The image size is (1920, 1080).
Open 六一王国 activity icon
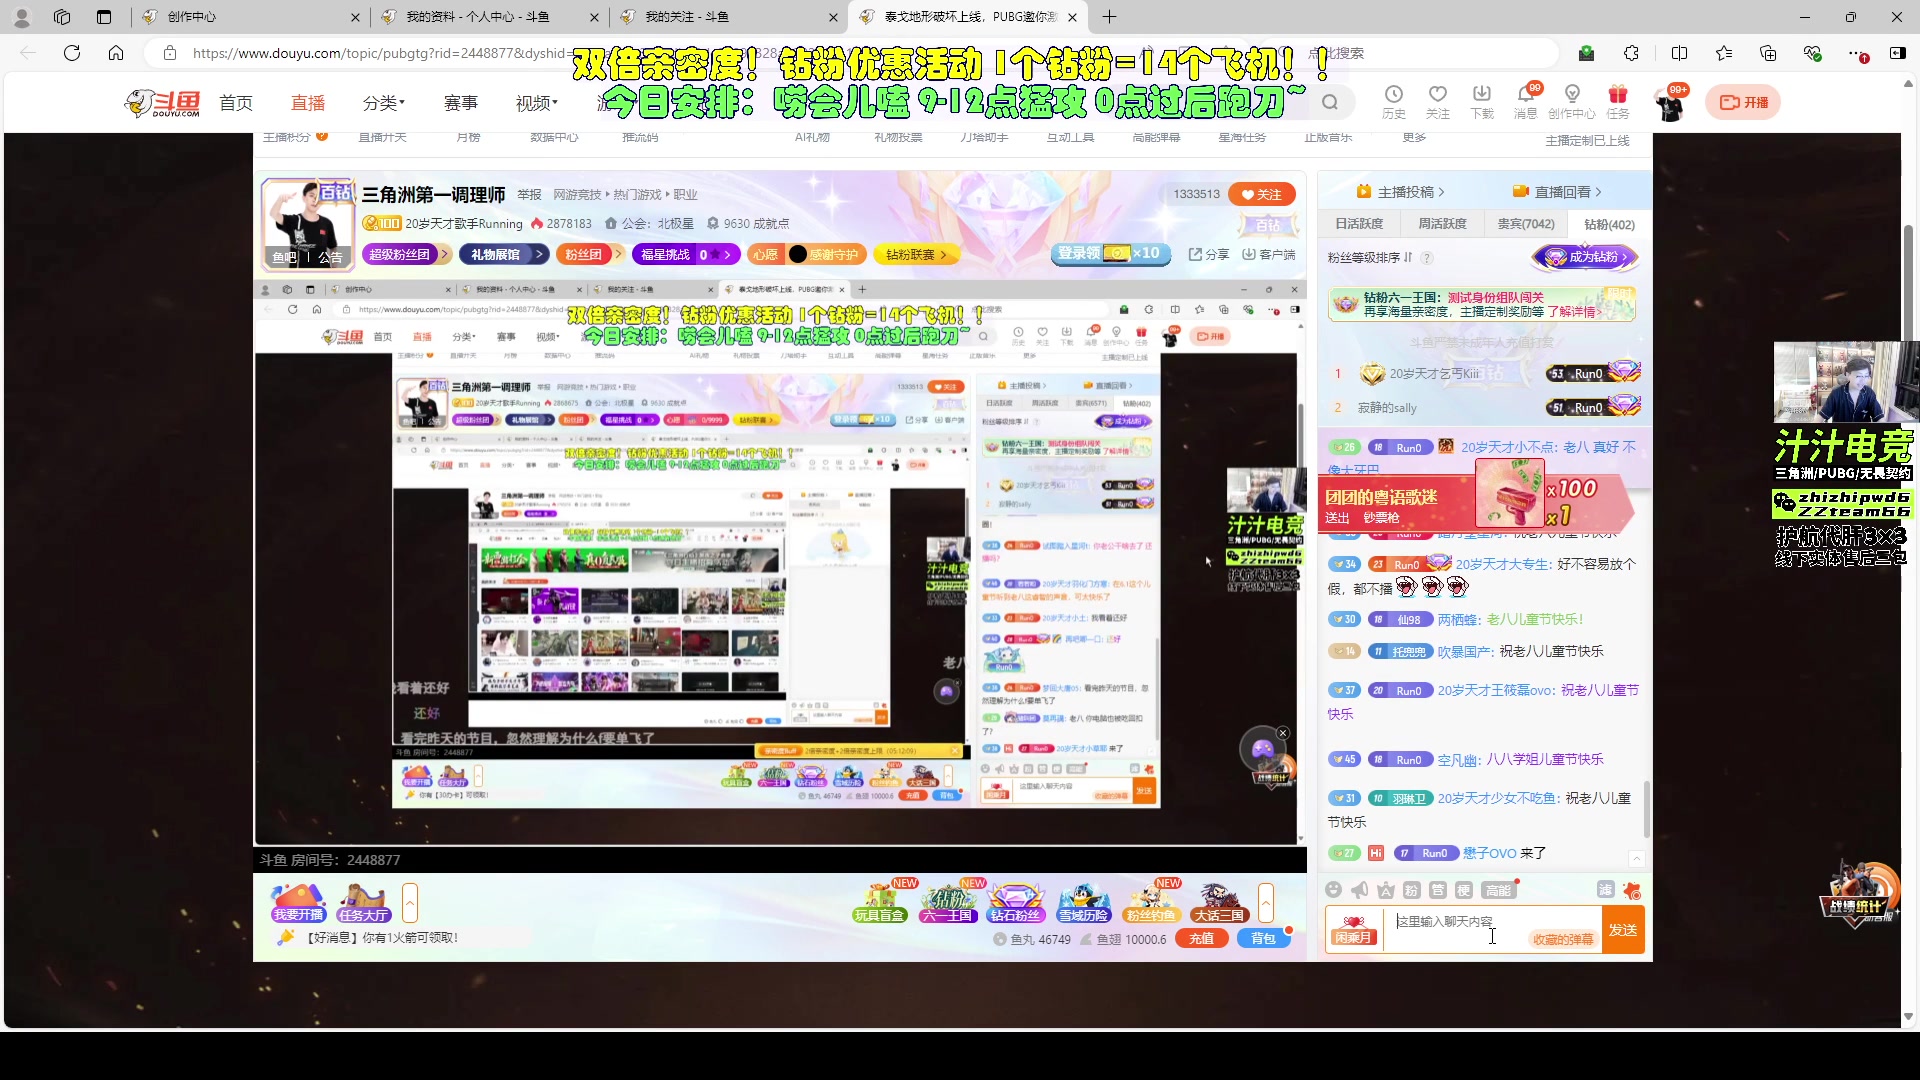click(x=947, y=903)
